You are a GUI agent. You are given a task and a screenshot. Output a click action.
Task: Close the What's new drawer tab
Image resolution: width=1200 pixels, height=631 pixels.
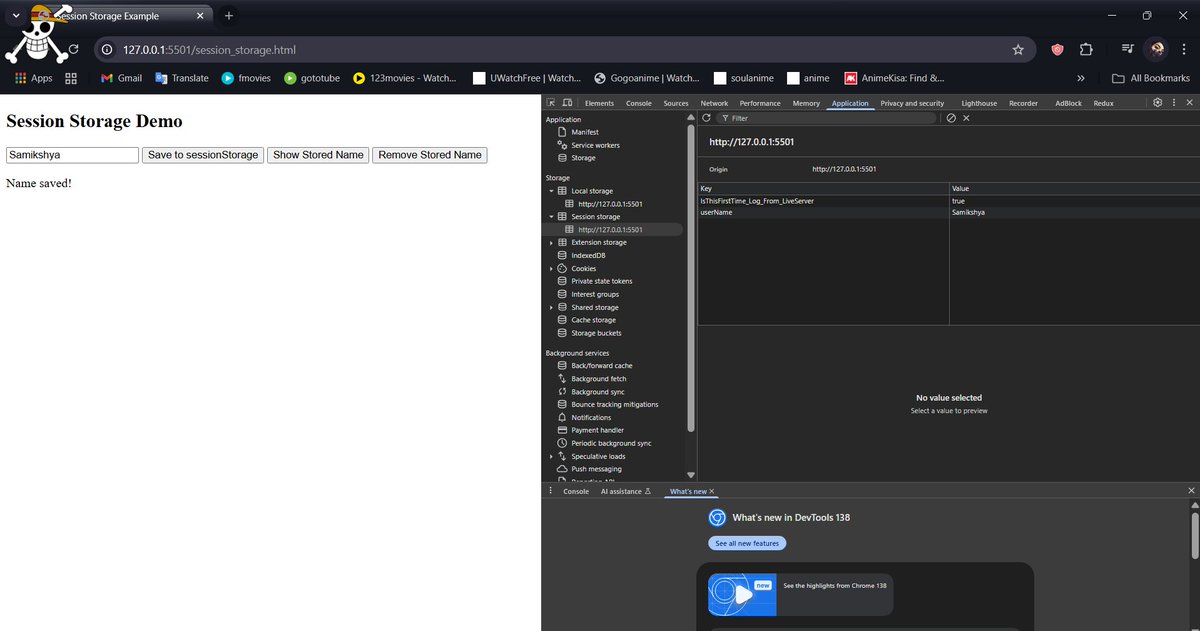tap(712, 491)
